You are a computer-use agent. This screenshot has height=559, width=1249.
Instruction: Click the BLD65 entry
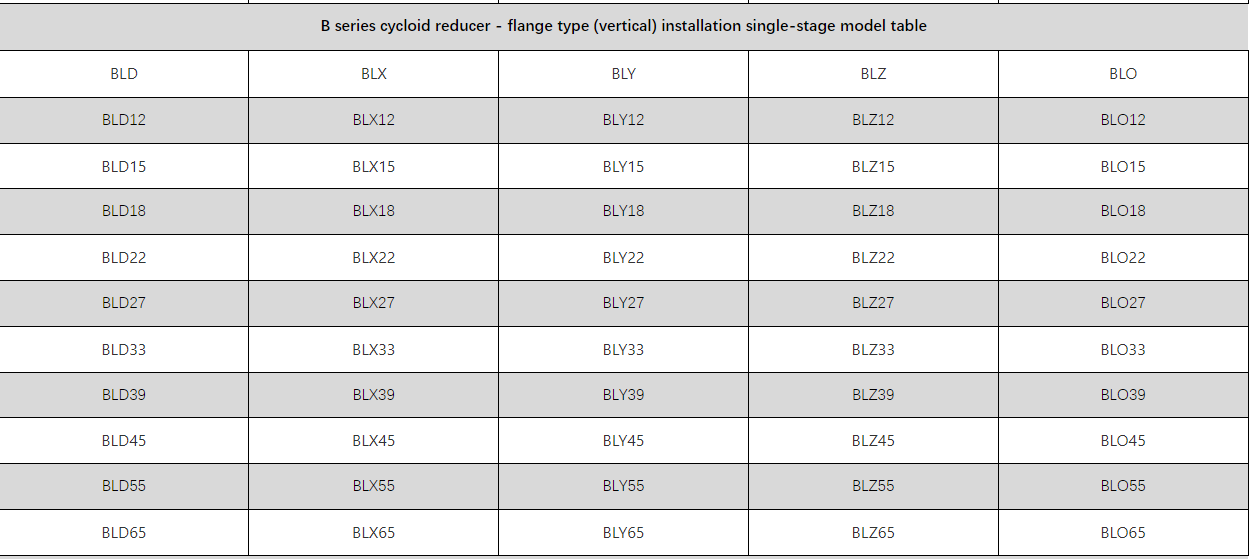click(124, 533)
